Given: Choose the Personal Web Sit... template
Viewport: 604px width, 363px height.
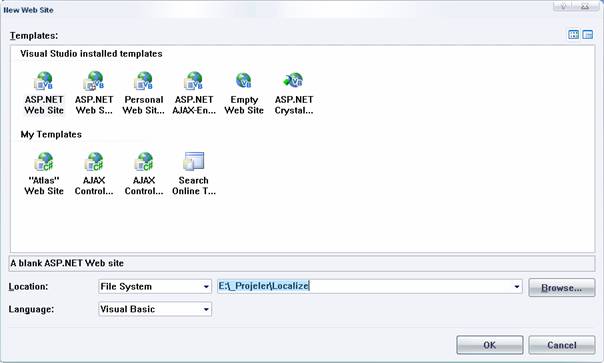Looking at the screenshot, I should 144,93.
